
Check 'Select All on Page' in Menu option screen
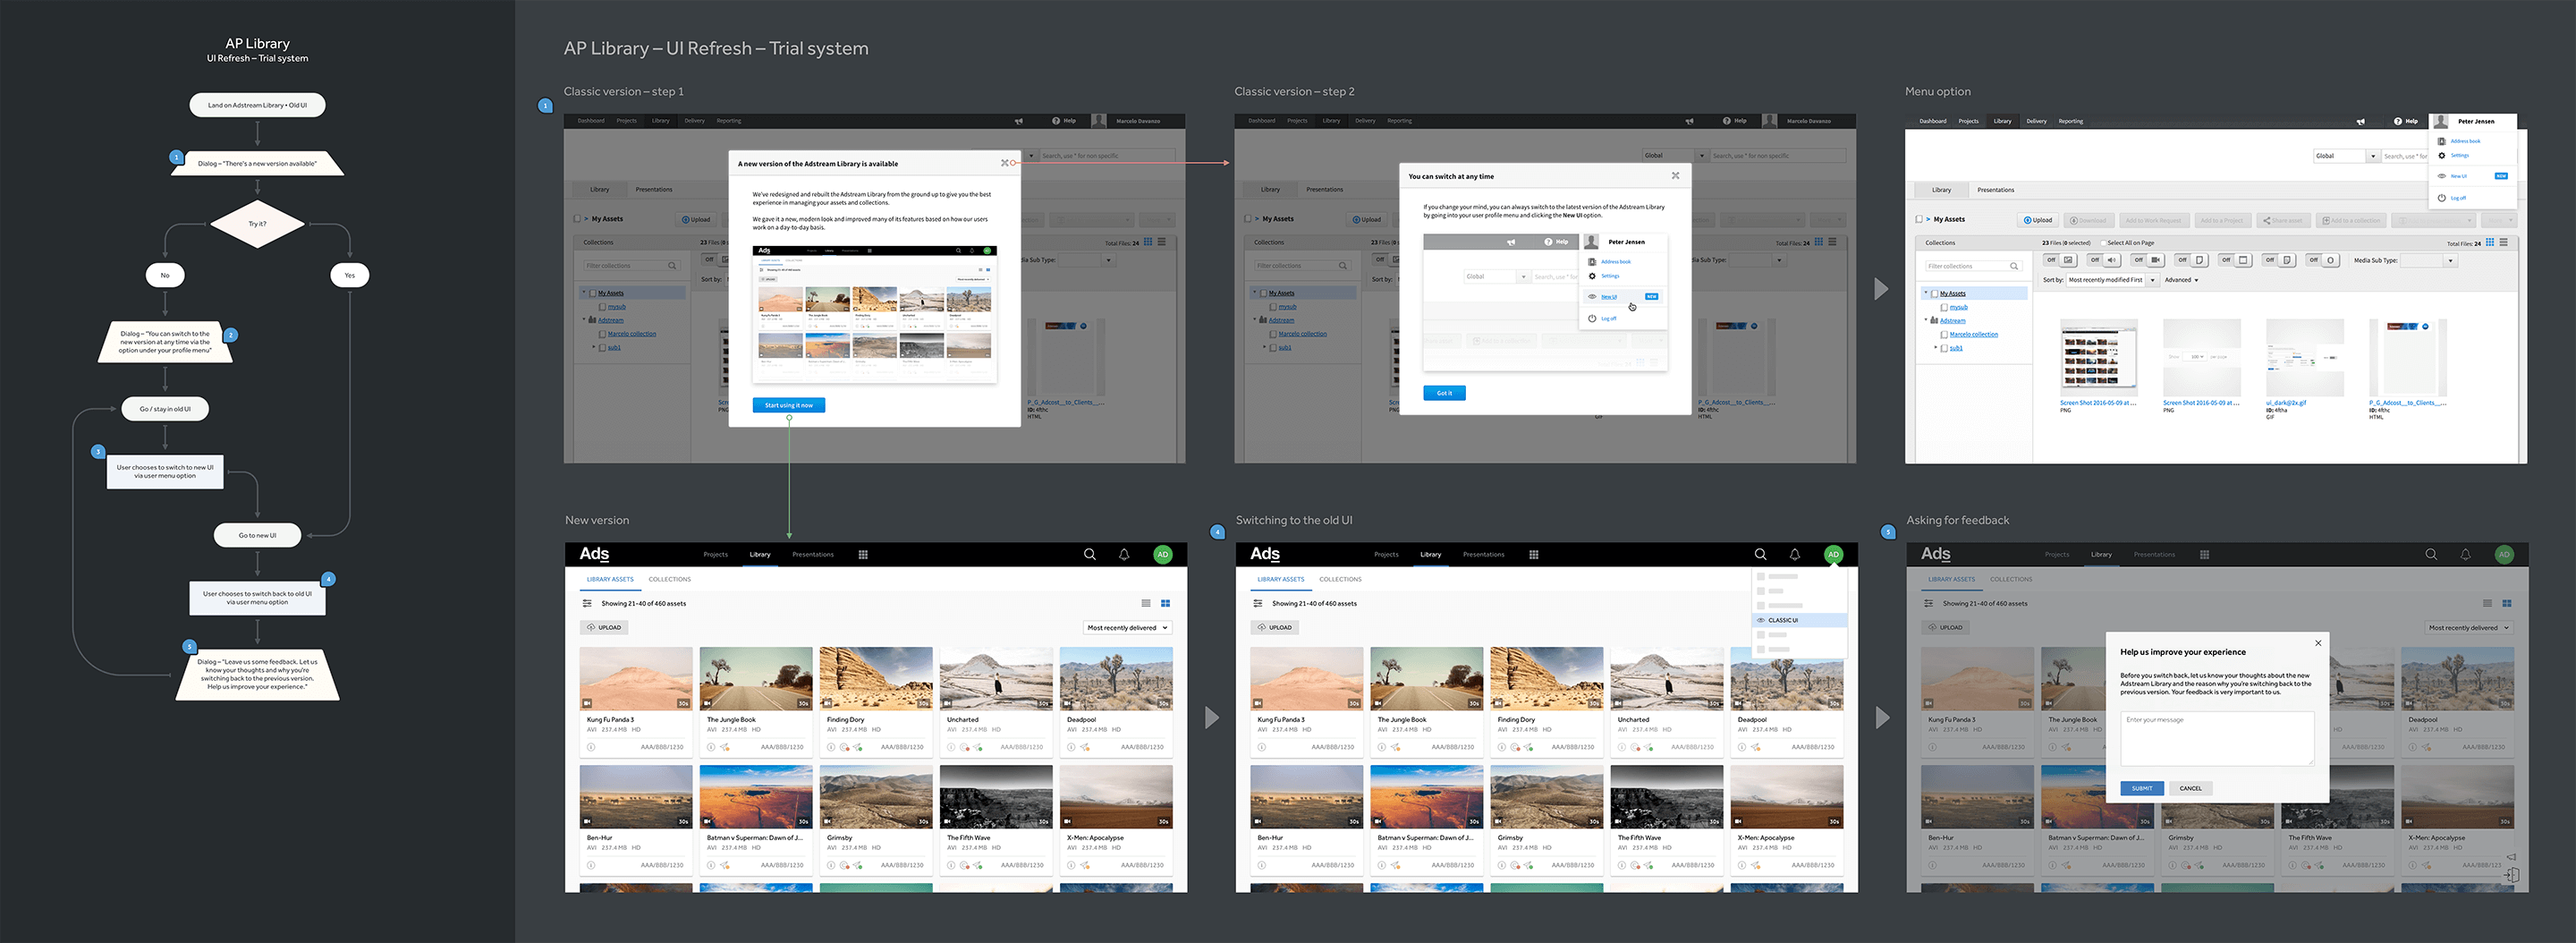tap(2104, 243)
